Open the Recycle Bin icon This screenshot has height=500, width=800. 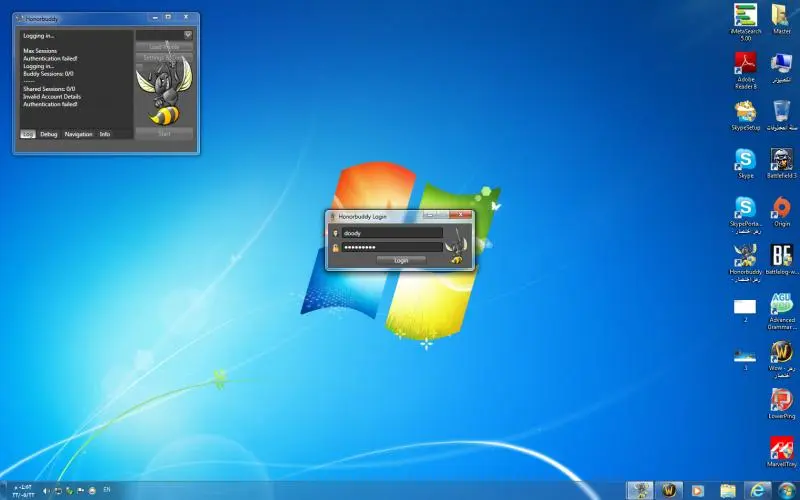pos(781,115)
